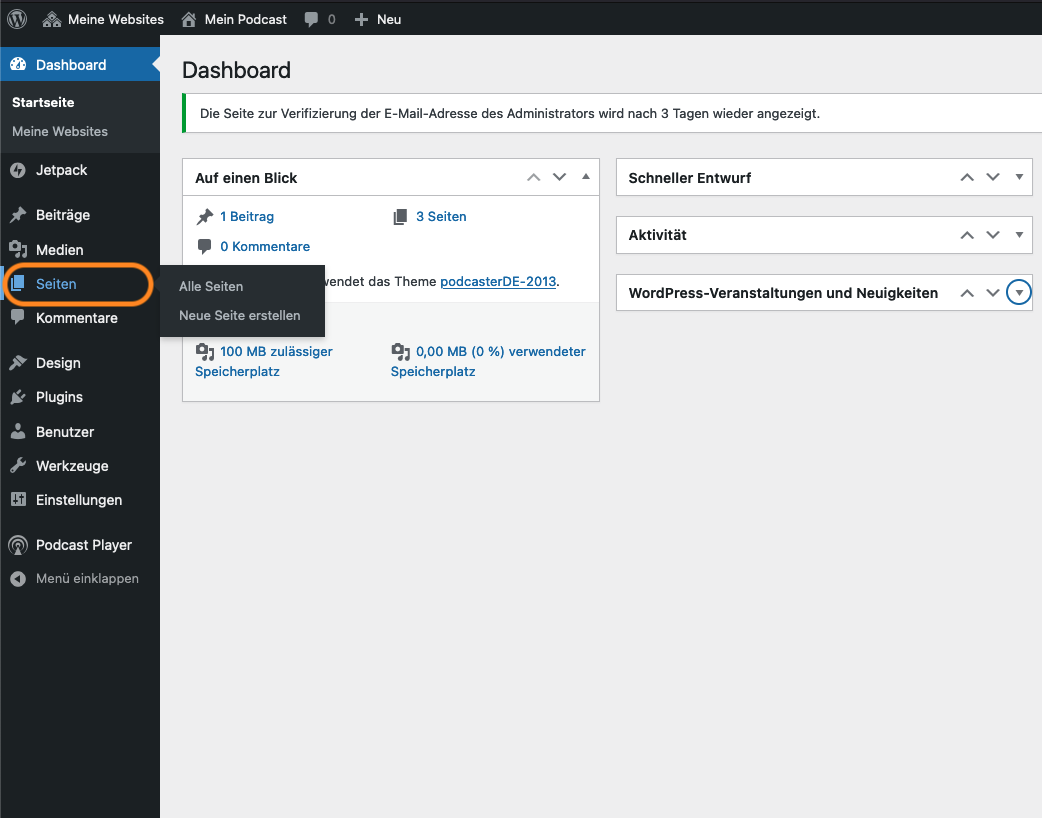The image size is (1042, 818).
Task: Click the Neu label in admin bar
Action: (389, 19)
